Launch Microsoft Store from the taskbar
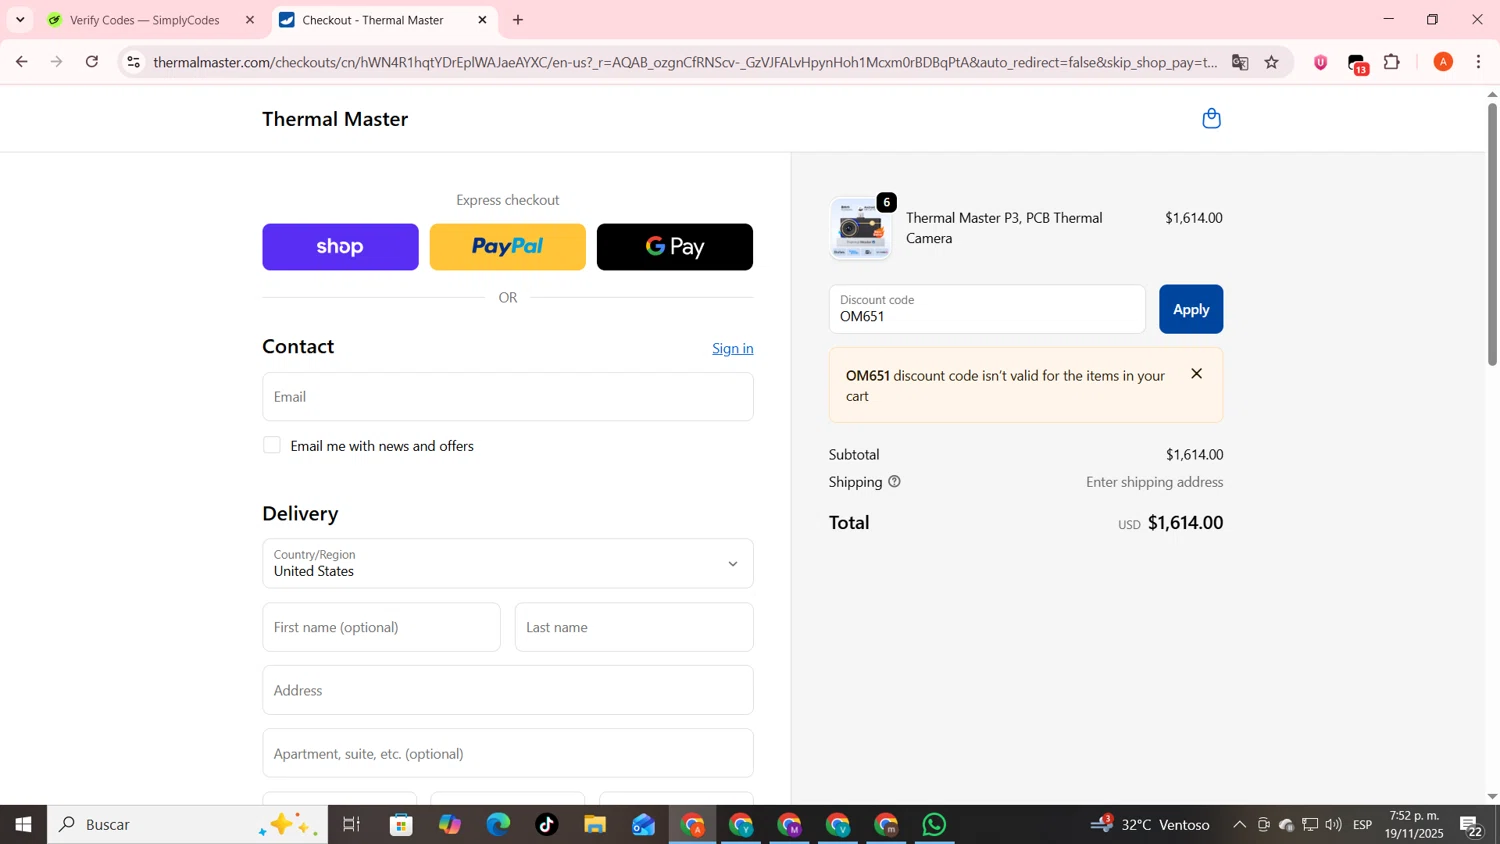1500x844 pixels. click(401, 825)
